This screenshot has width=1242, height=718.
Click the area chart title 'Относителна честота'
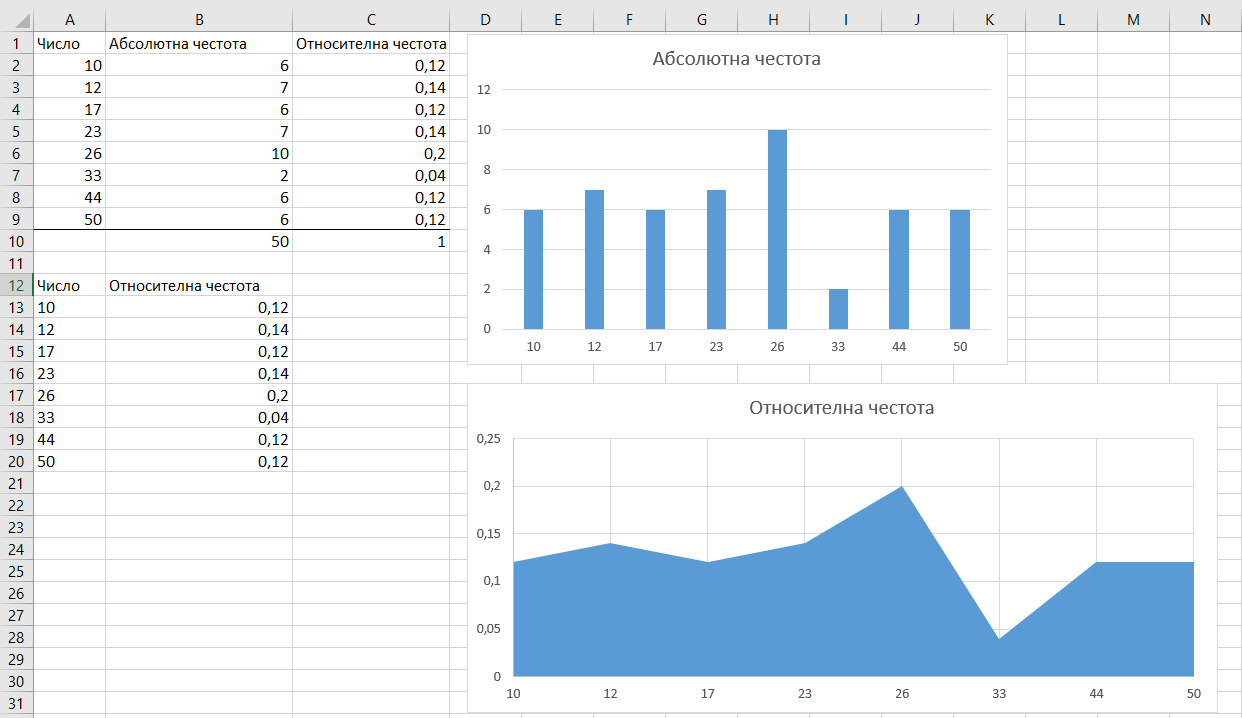pyautogui.click(x=841, y=408)
